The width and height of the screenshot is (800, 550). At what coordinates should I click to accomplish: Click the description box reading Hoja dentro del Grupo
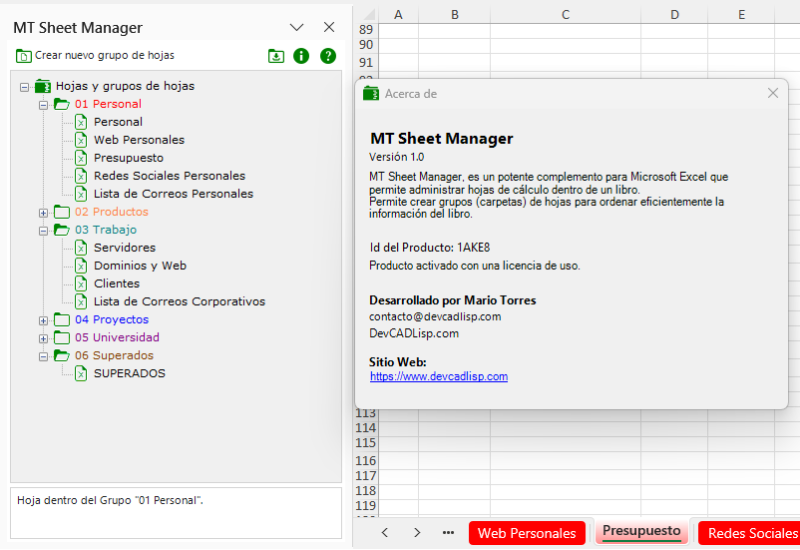point(176,513)
